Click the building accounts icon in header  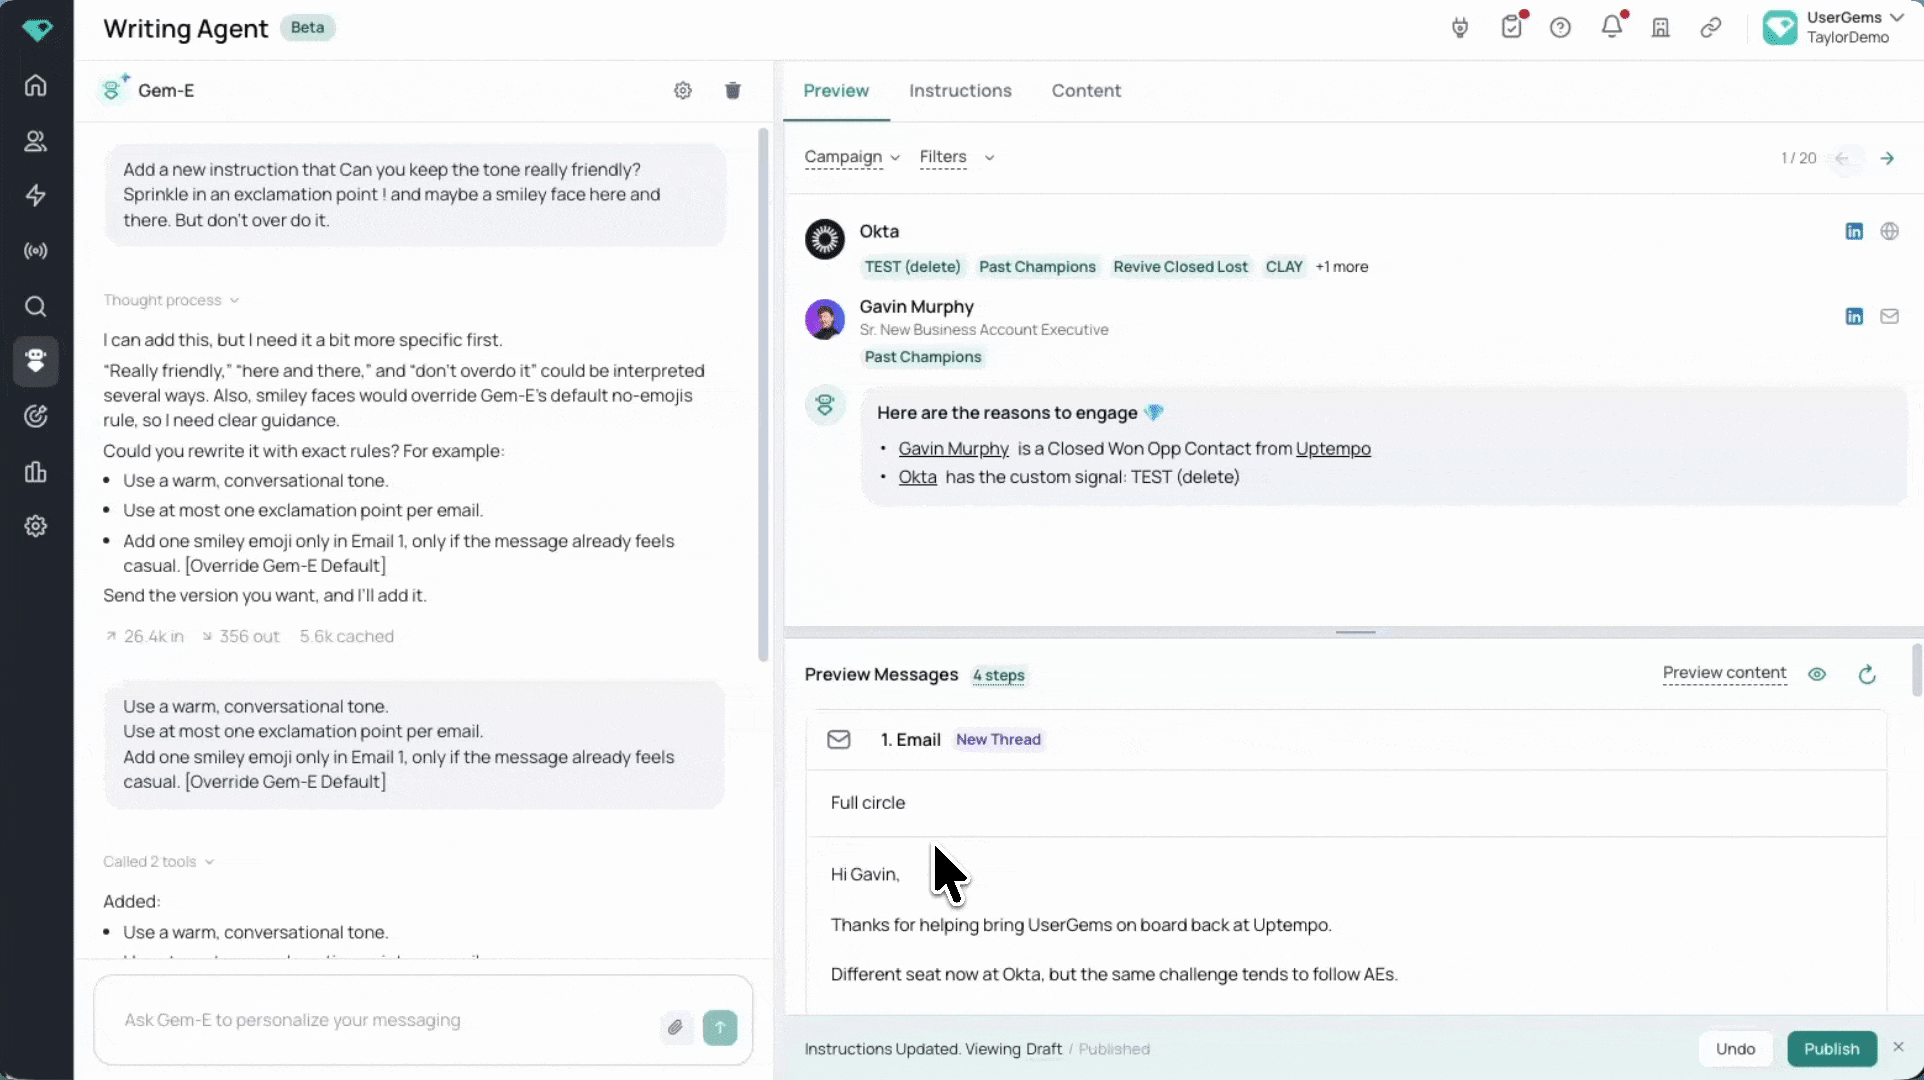1661,28
